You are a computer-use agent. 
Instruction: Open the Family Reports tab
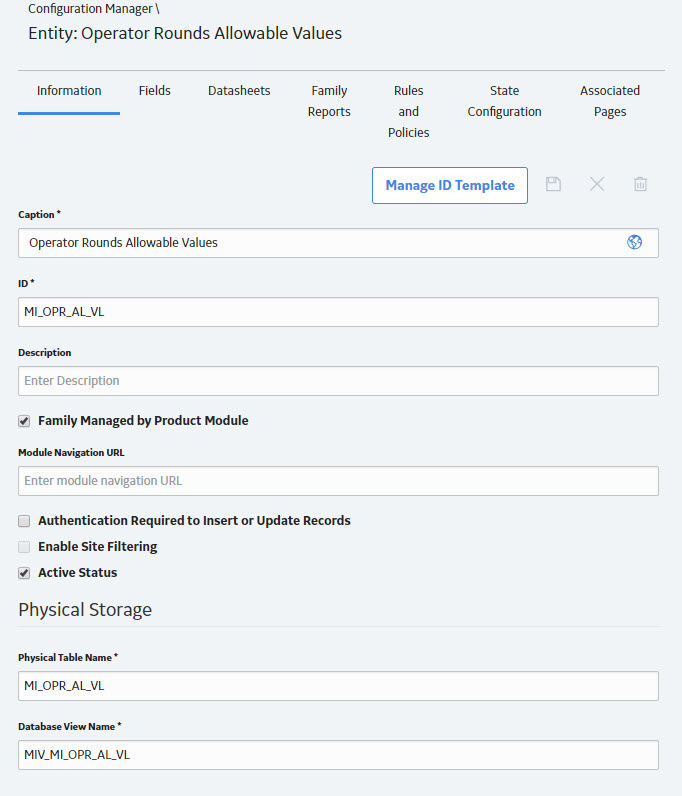click(329, 101)
